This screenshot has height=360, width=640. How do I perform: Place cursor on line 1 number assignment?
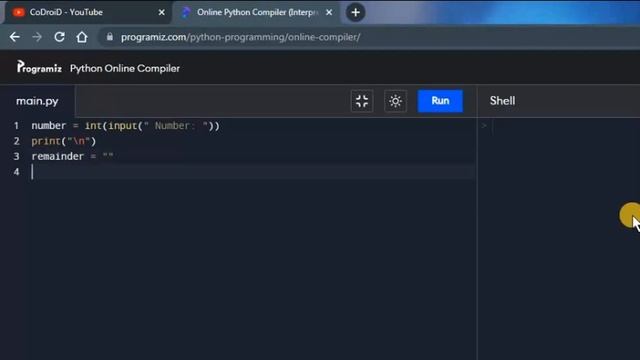(126, 126)
